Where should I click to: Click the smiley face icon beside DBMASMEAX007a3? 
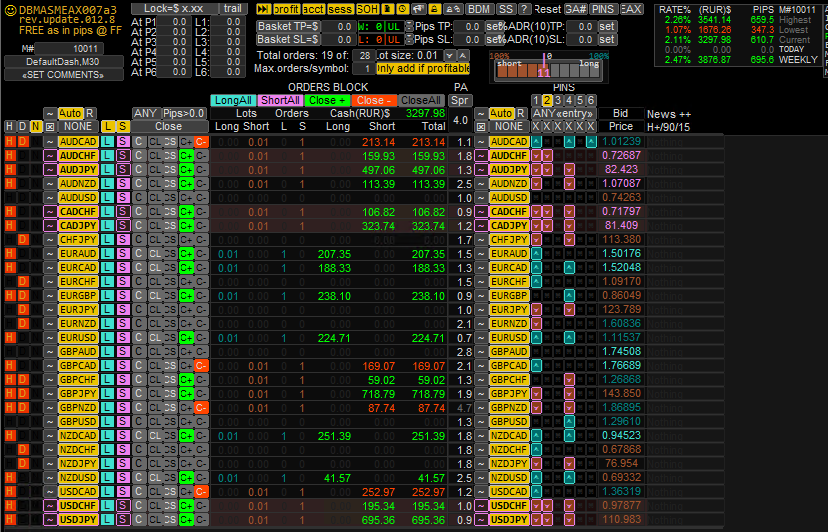10,10
